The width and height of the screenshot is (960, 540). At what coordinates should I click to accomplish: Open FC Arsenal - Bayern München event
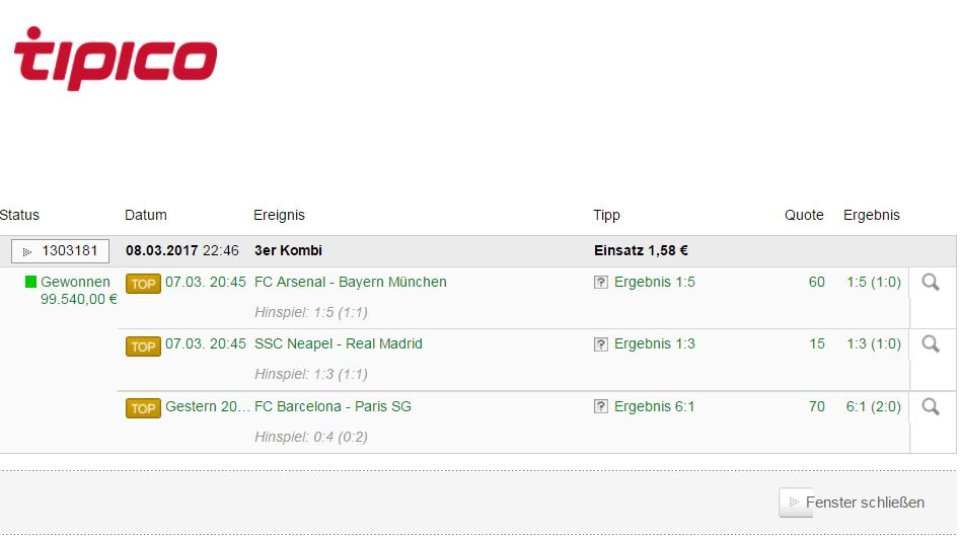pyautogui.click(x=350, y=282)
